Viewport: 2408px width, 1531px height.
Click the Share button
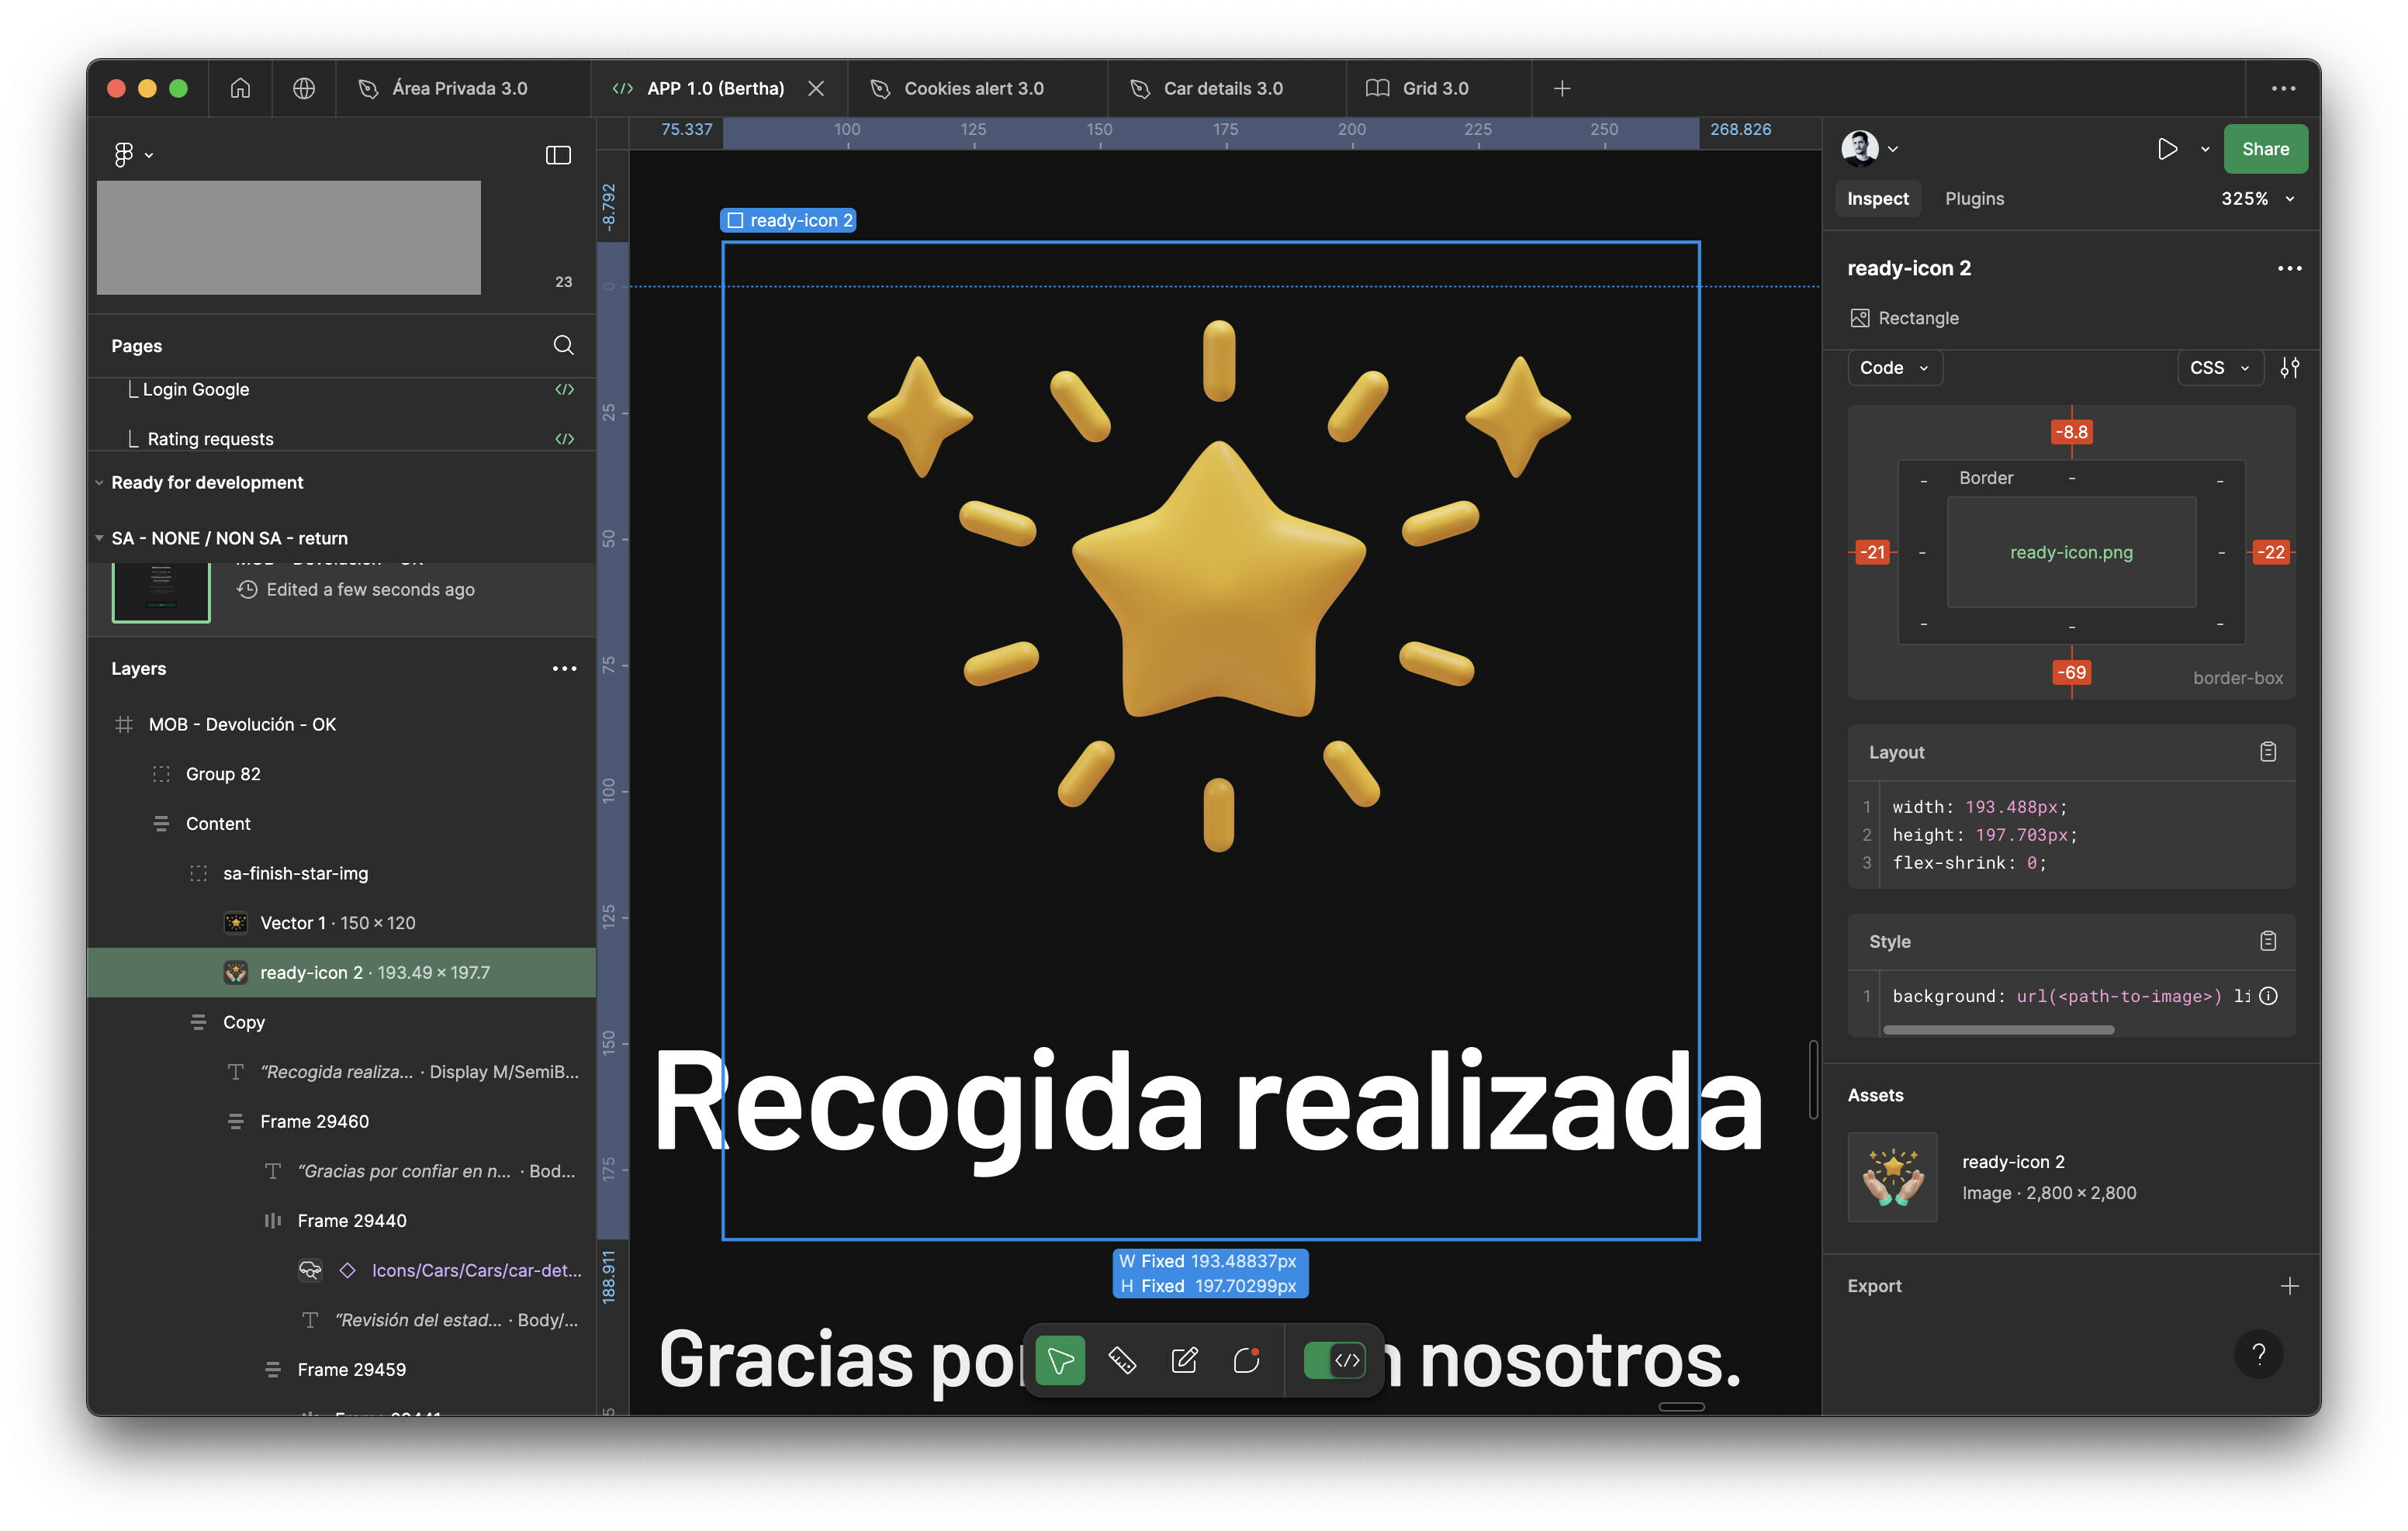pyautogui.click(x=2264, y=146)
